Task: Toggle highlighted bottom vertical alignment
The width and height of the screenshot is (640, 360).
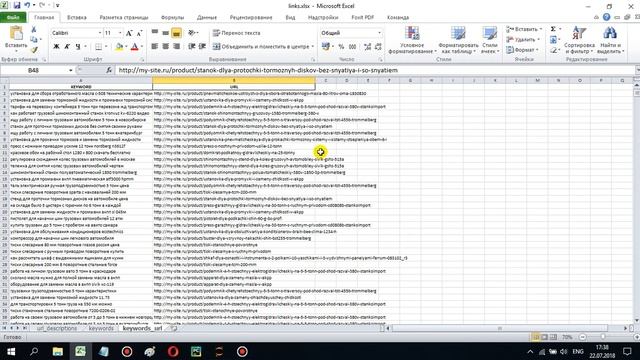Action: [x=176, y=33]
